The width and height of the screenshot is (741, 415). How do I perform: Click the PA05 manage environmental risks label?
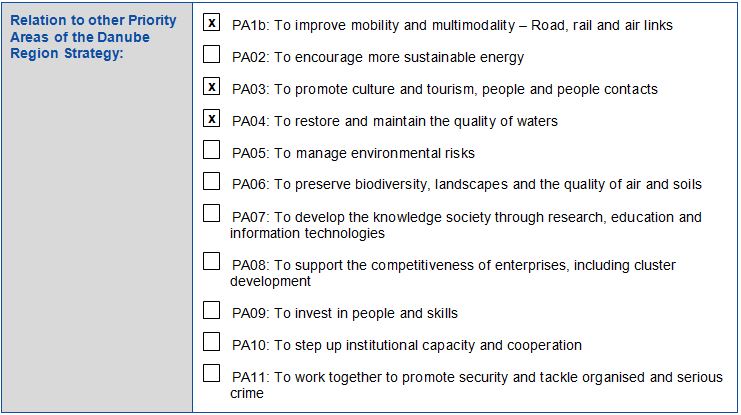(x=353, y=153)
